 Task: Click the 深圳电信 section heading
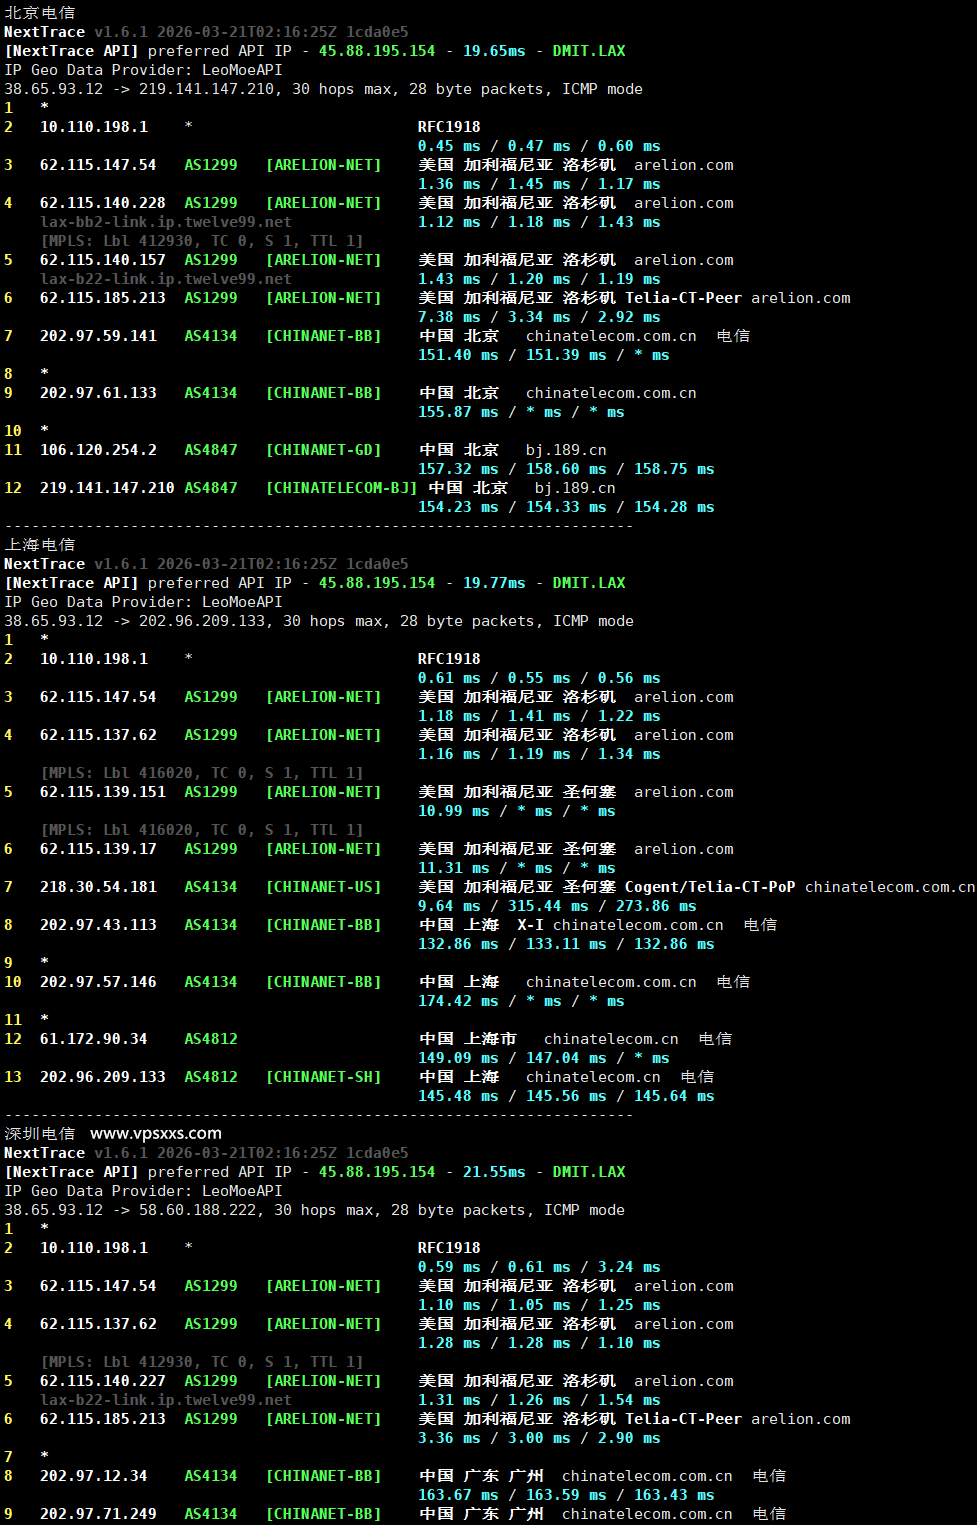click(40, 1134)
